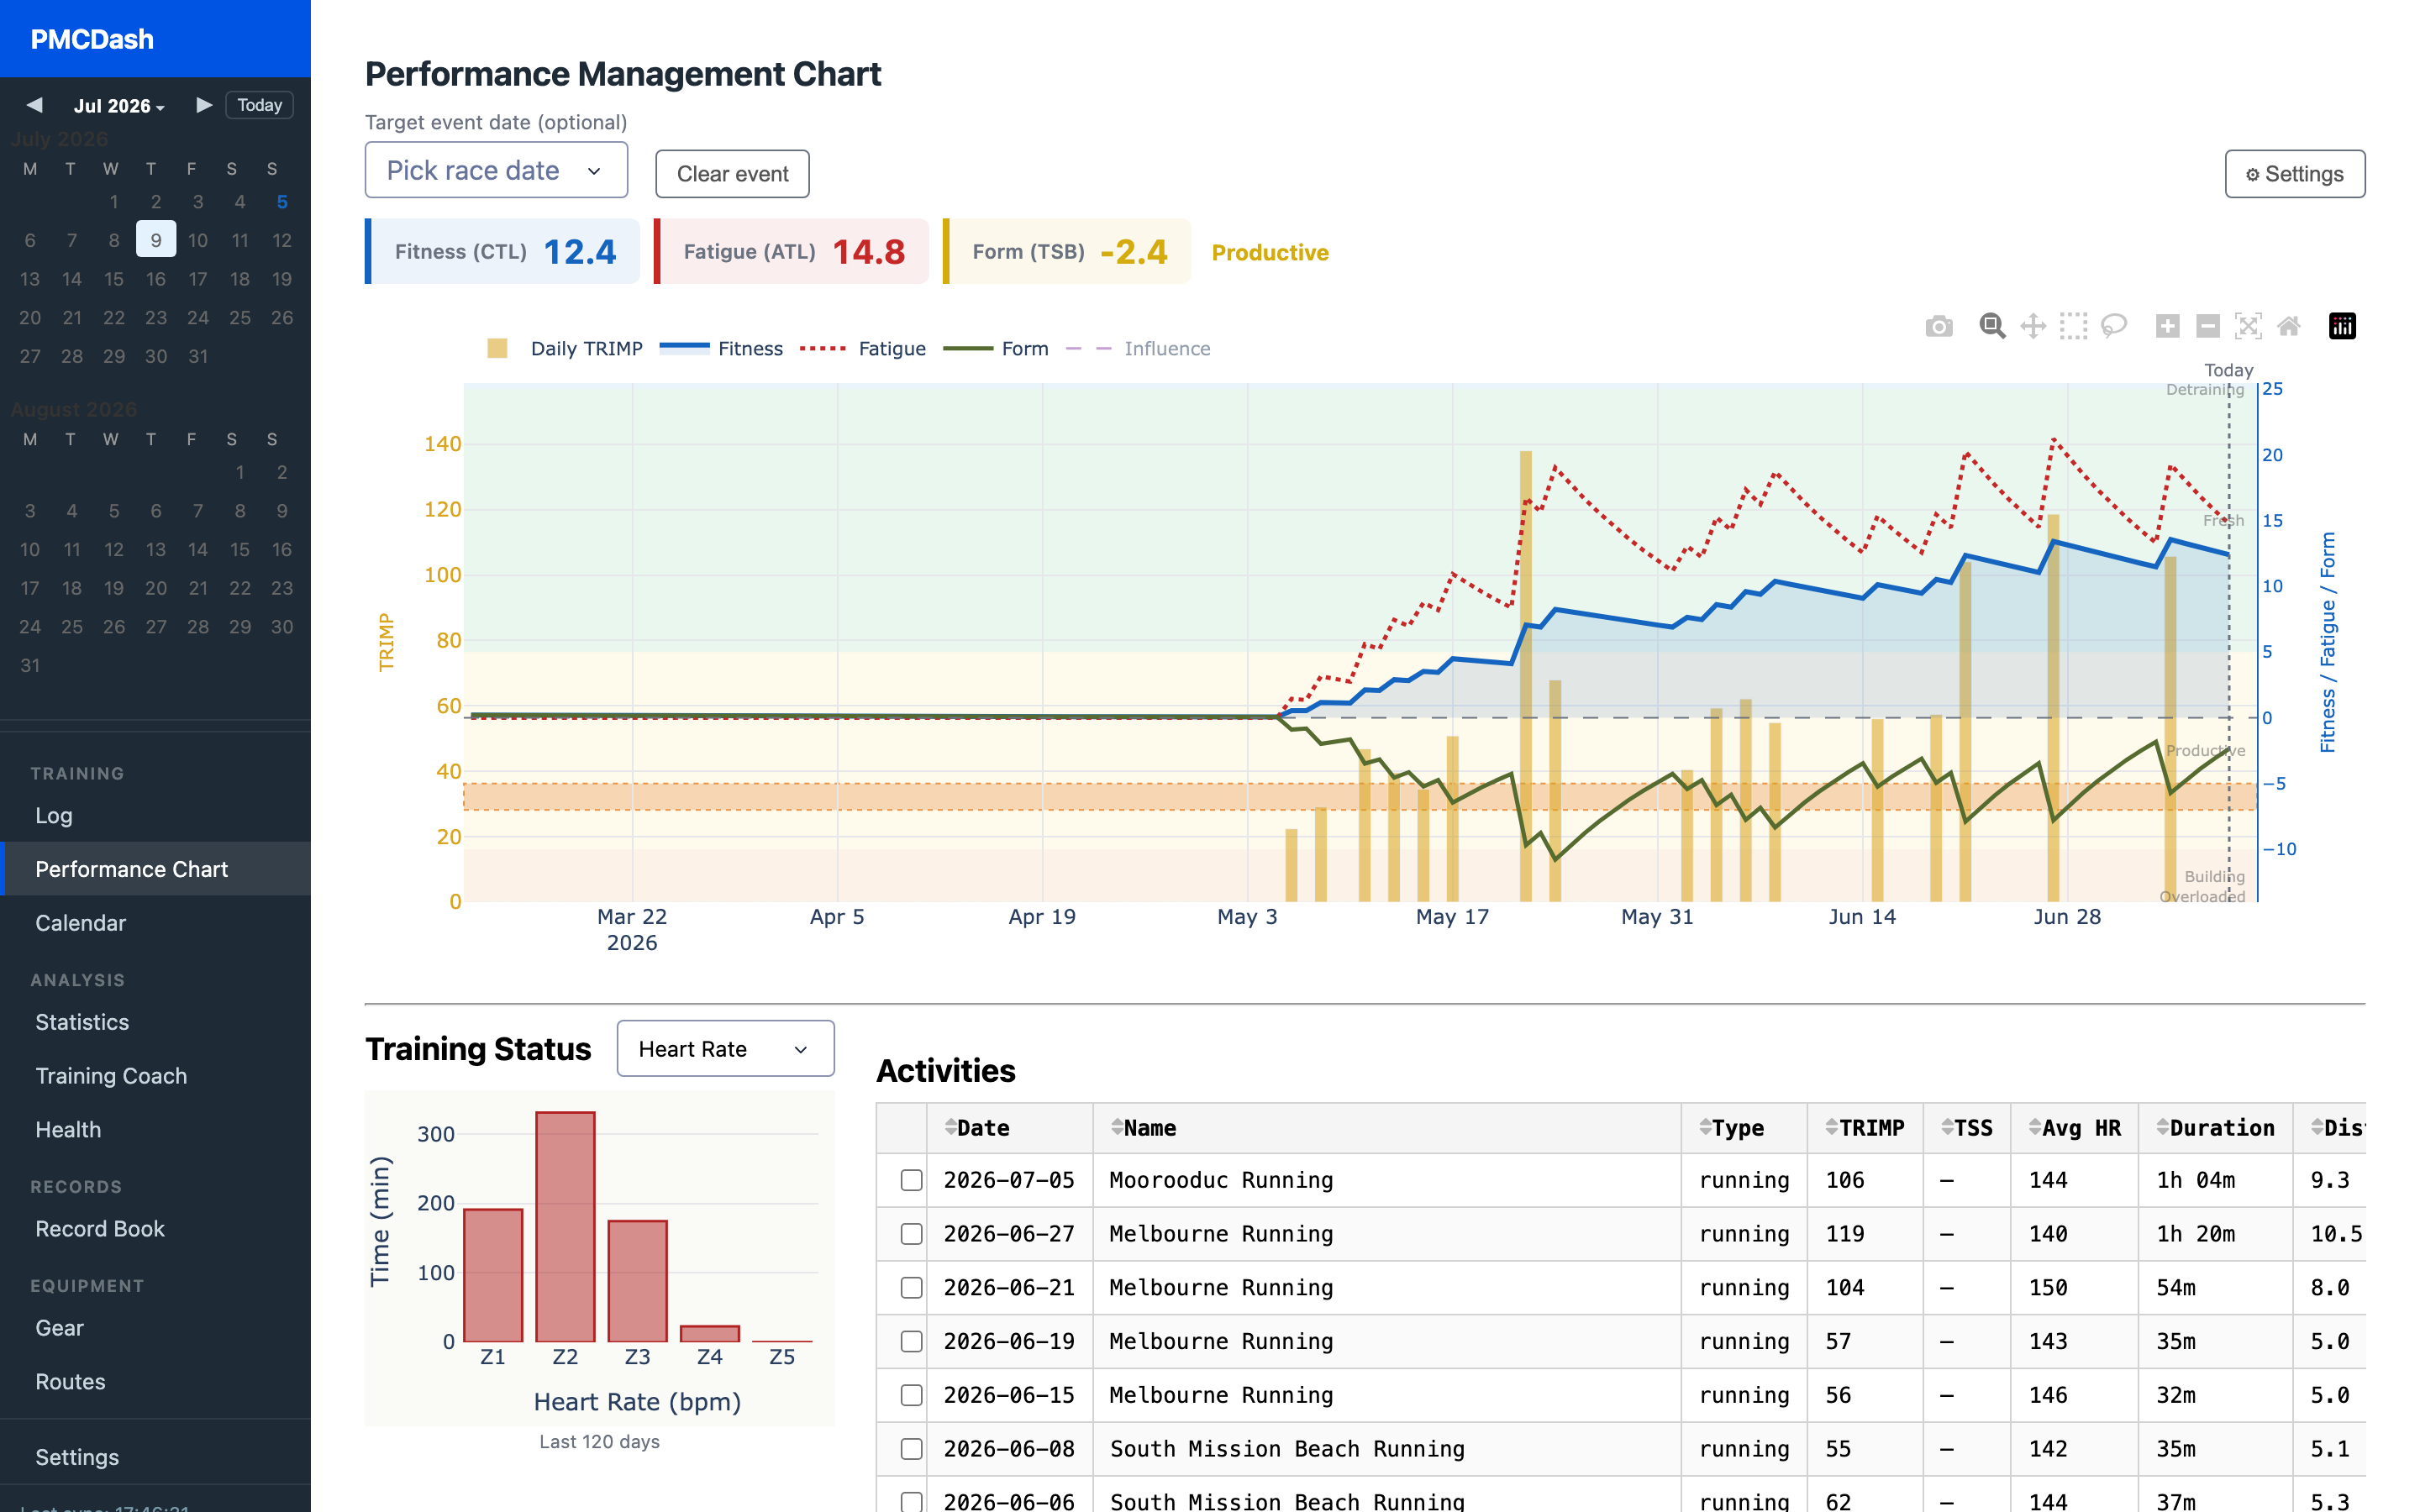This screenshot has width=2420, height=1512.
Task: Check the 2026-06-08 South Mission Beach row
Action: tap(911, 1449)
